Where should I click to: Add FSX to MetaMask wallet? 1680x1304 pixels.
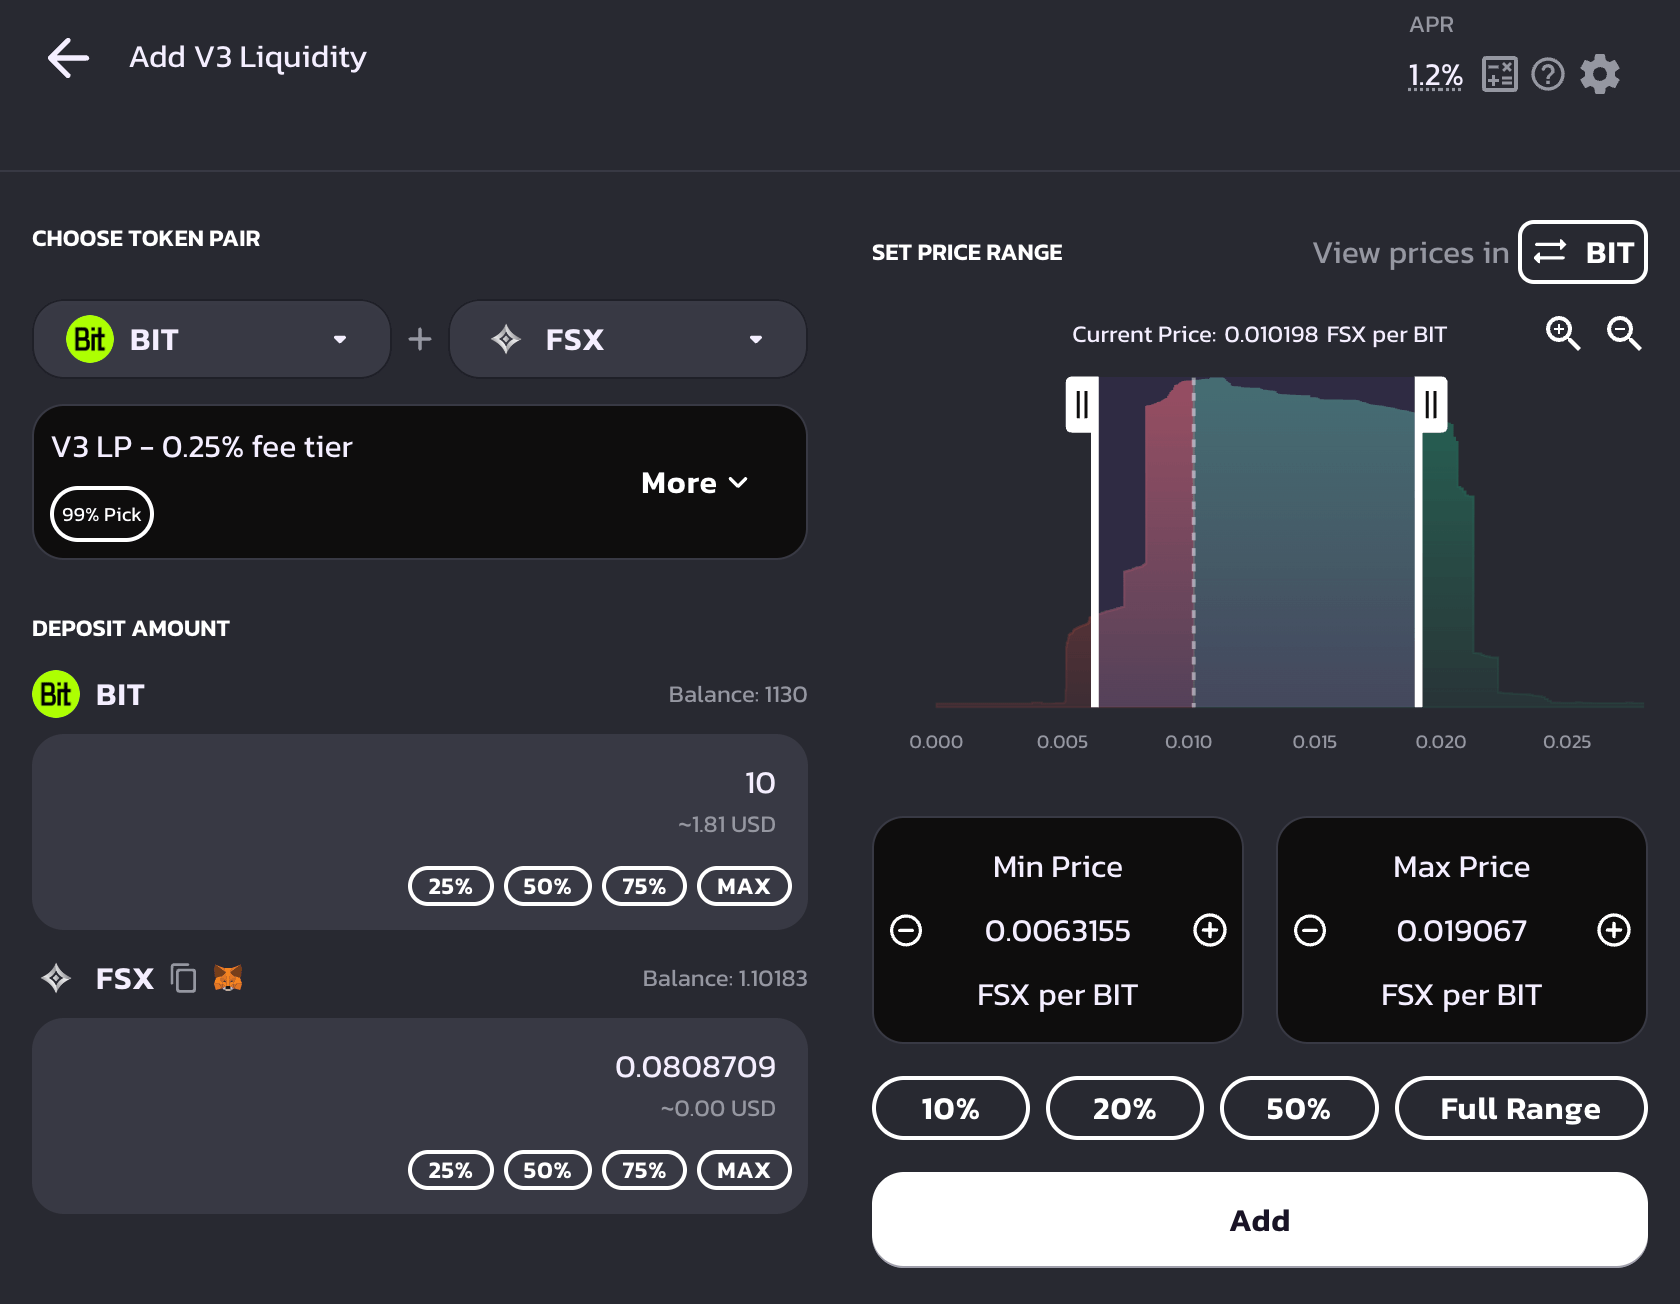click(x=228, y=978)
